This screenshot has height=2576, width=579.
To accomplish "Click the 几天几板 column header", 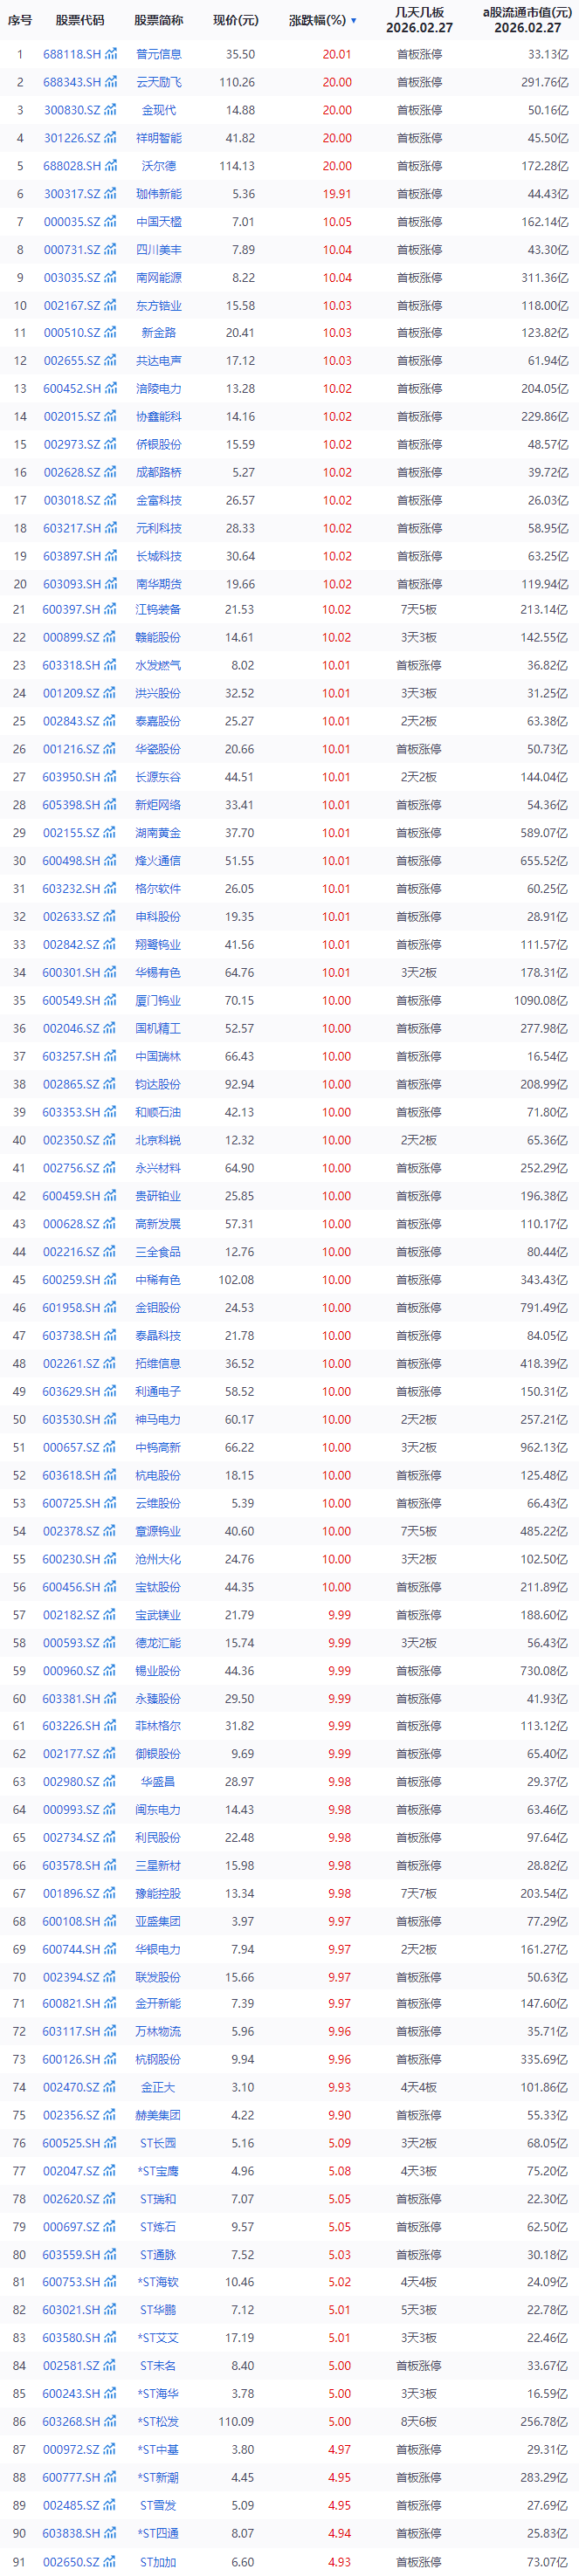I will point(419,20).
